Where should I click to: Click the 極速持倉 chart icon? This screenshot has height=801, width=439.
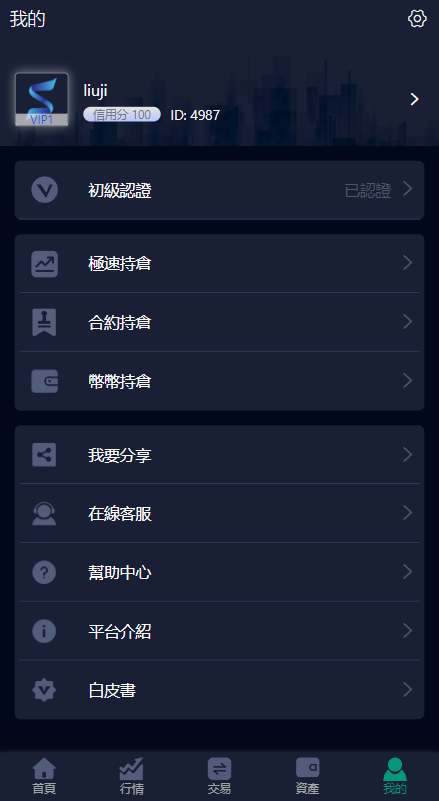tap(44, 264)
